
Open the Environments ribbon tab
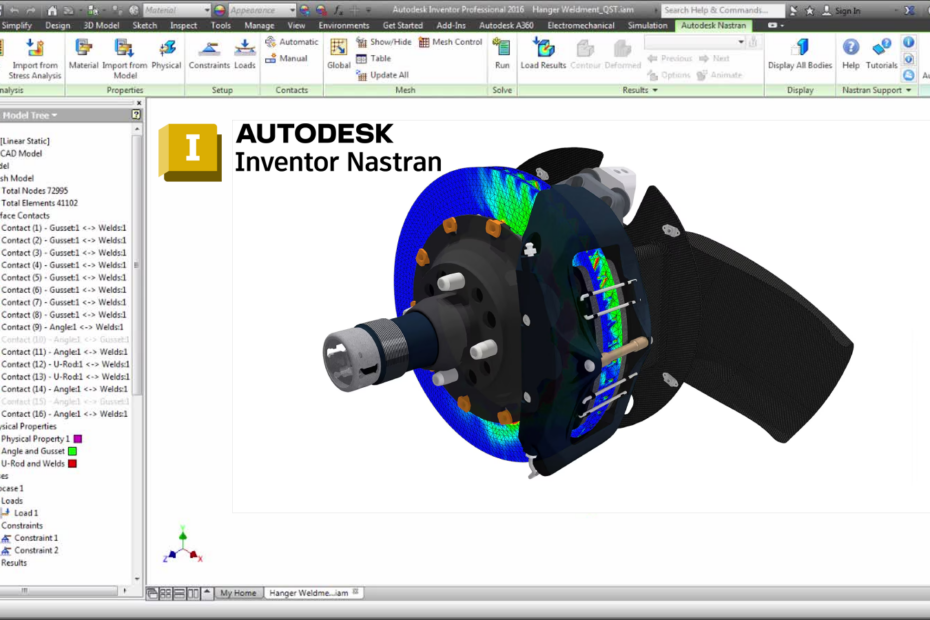pyautogui.click(x=343, y=26)
